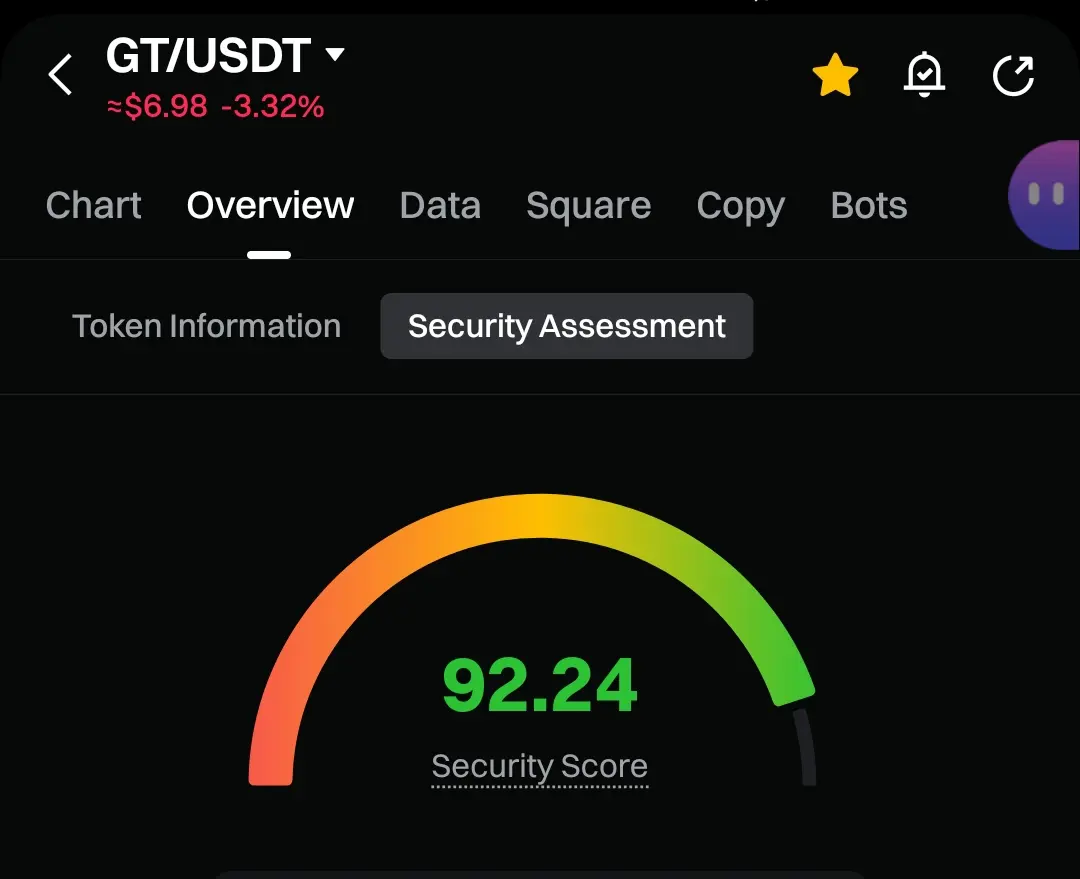Open price alert bell icon
1080x879 pixels.
tap(924, 74)
